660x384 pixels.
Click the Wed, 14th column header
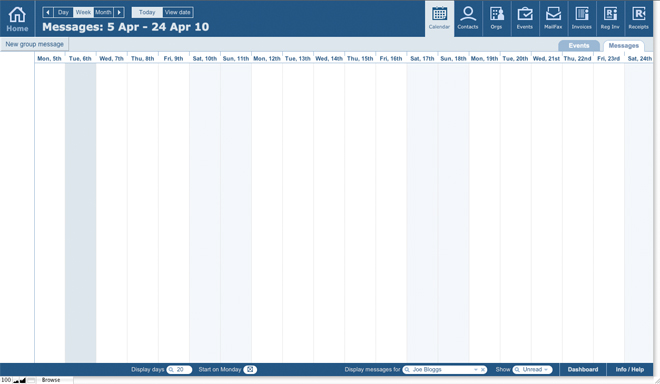pos(329,59)
